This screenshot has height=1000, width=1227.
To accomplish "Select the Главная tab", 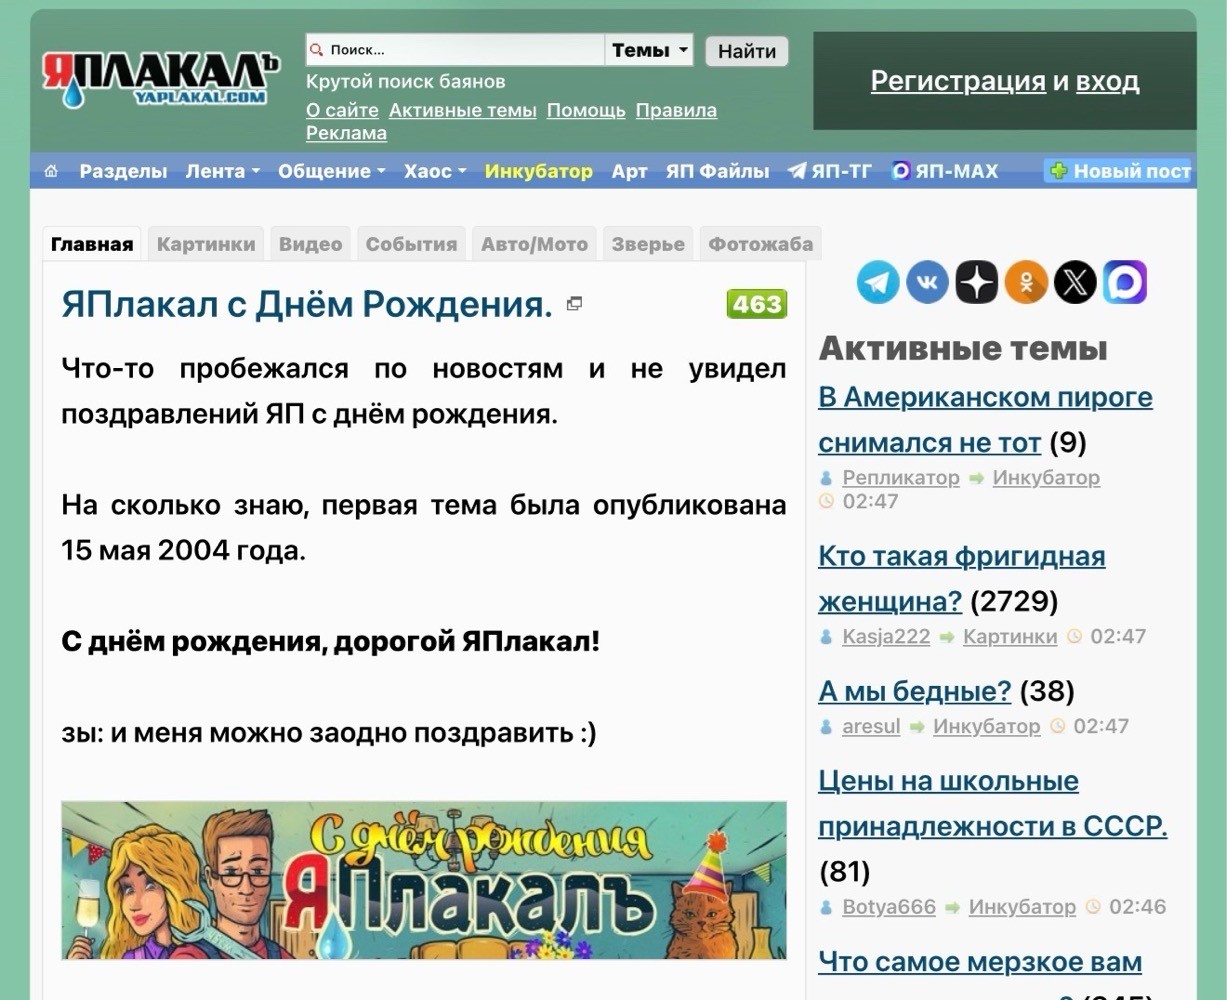I will click(92, 244).
